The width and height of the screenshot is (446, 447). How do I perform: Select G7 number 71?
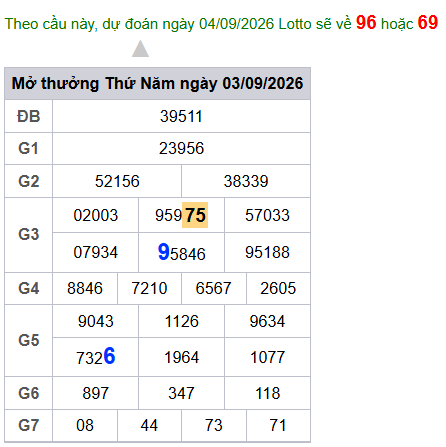click(278, 426)
